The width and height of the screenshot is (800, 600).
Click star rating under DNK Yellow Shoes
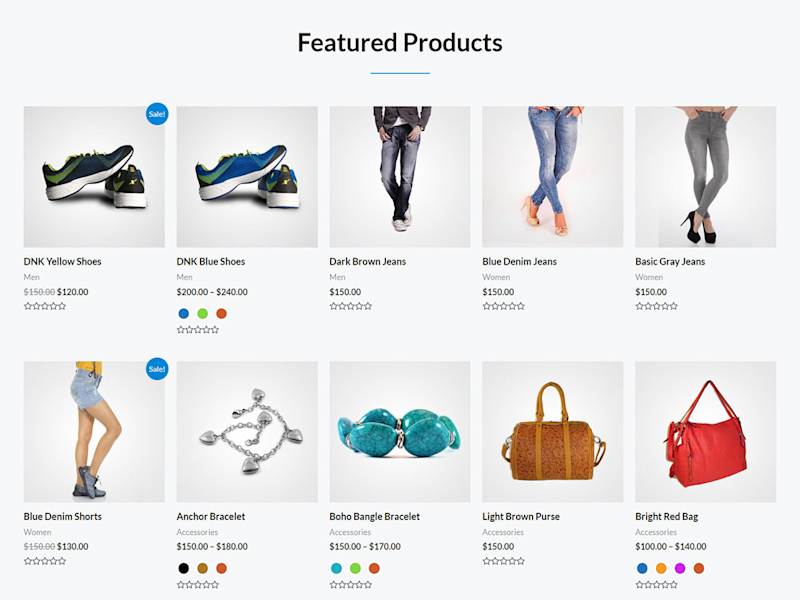click(x=45, y=306)
